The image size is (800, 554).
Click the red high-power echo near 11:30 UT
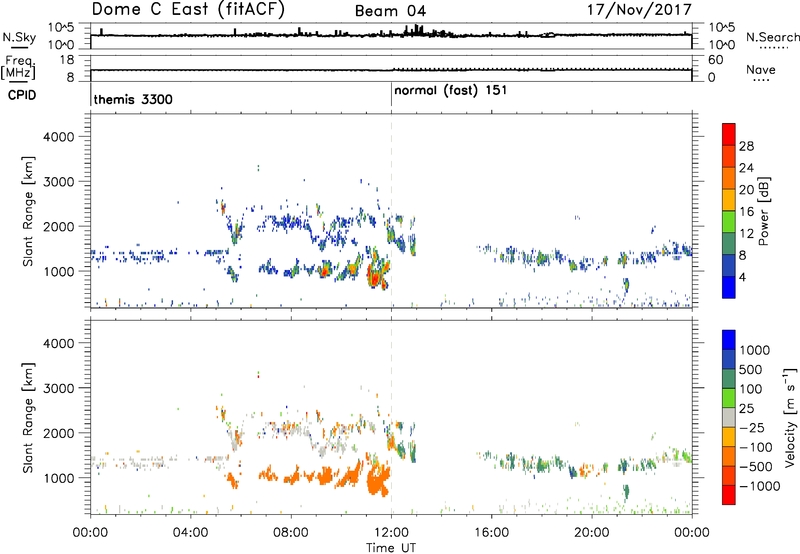[374, 278]
